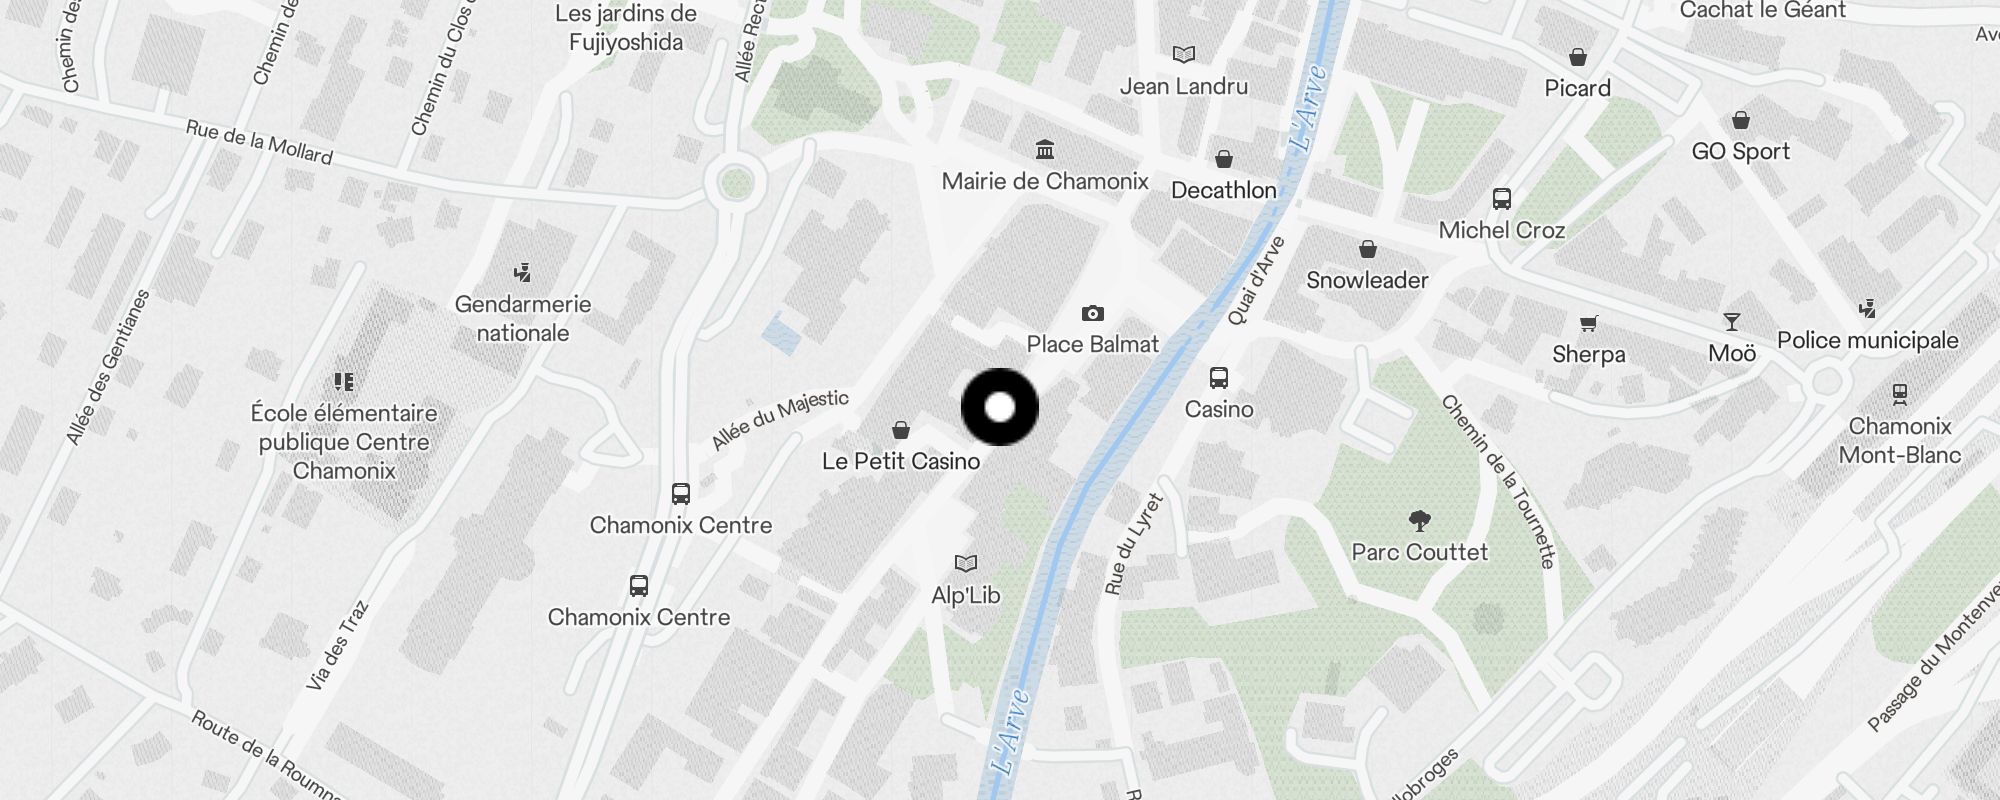Click the Mairie de Chamonix building icon

pos(1045,150)
